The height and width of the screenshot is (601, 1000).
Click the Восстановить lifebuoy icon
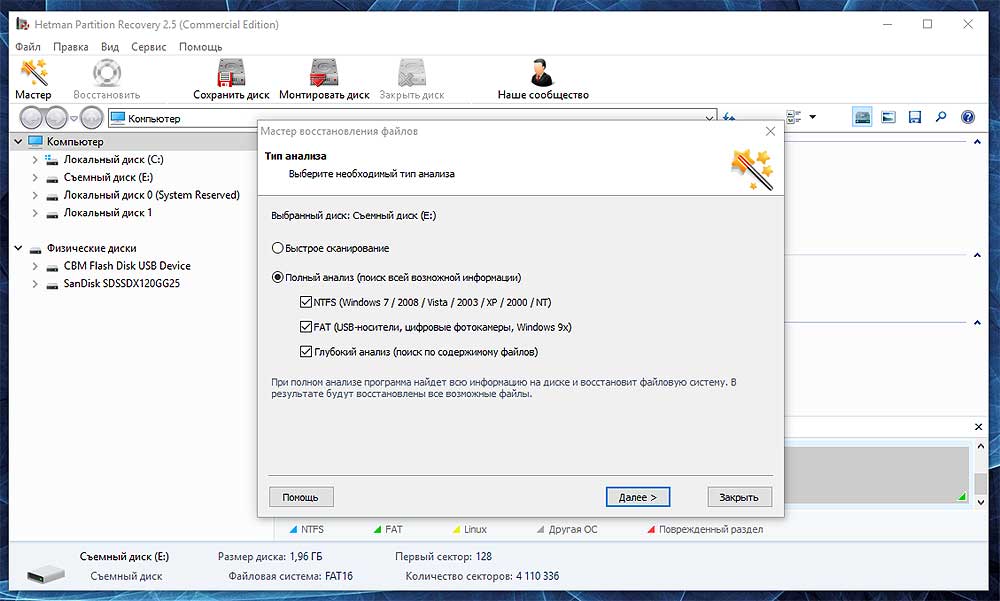point(107,72)
